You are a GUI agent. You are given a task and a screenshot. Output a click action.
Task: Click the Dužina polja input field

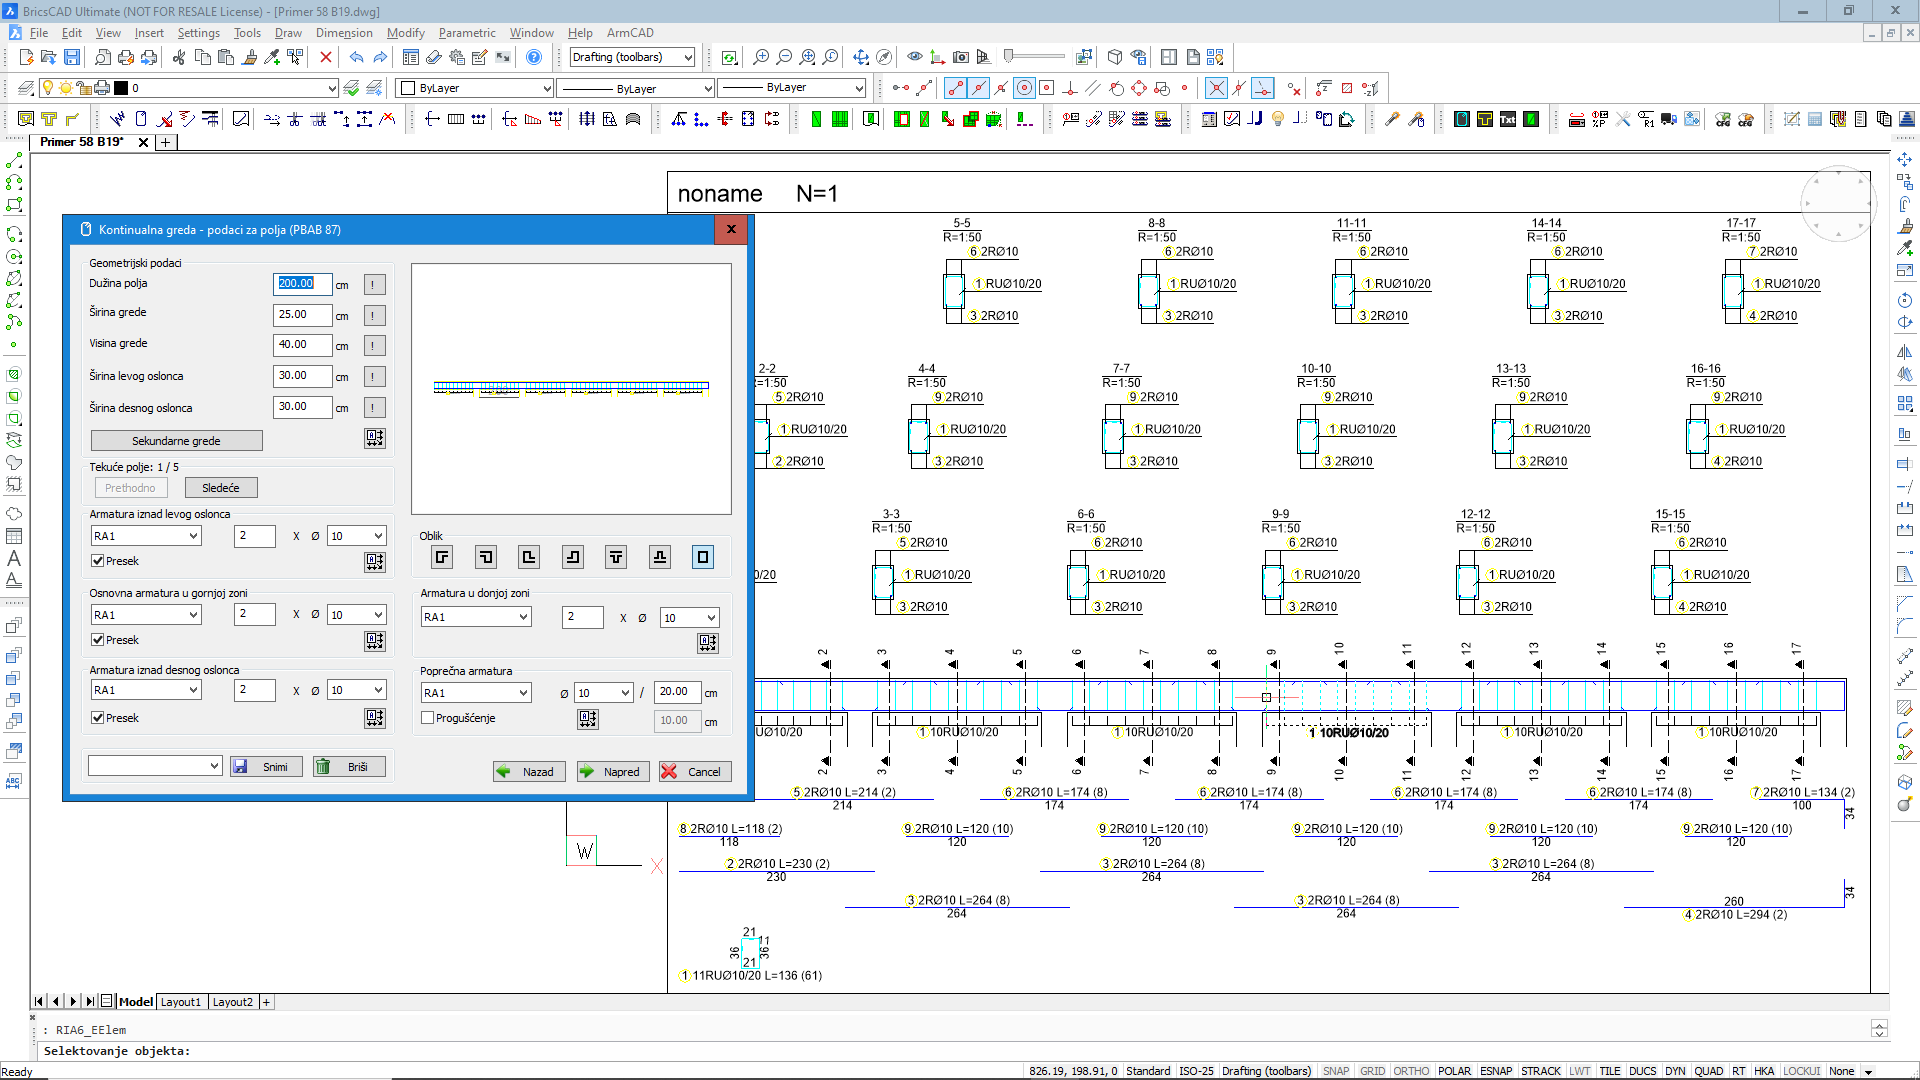click(302, 284)
